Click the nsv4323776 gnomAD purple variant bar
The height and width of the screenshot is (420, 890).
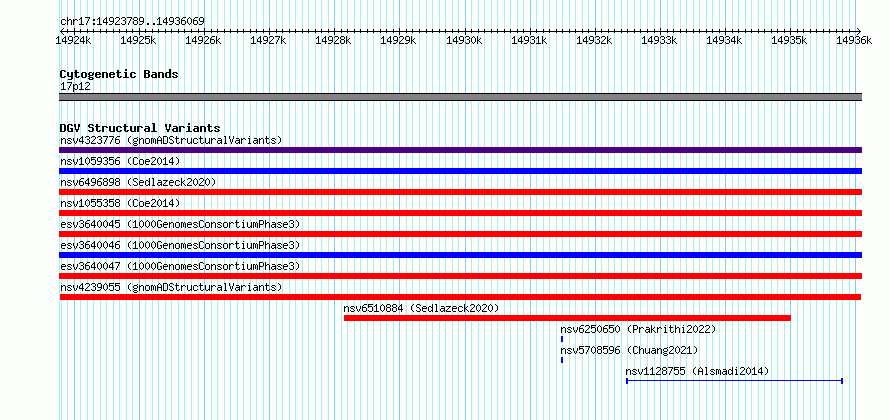pyautogui.click(x=460, y=150)
